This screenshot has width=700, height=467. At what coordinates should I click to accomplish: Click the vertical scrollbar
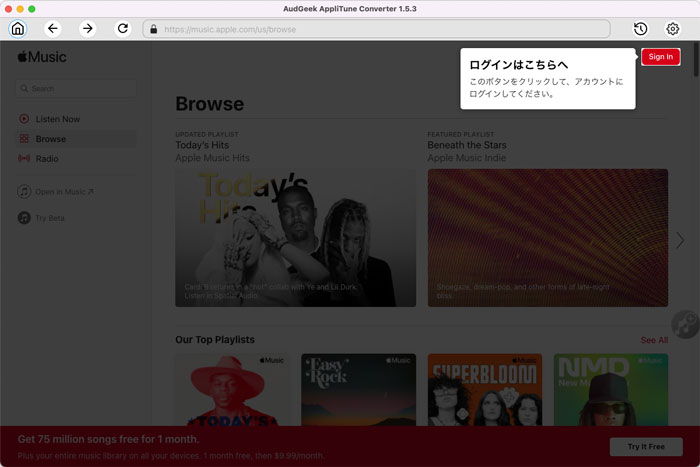click(x=696, y=59)
